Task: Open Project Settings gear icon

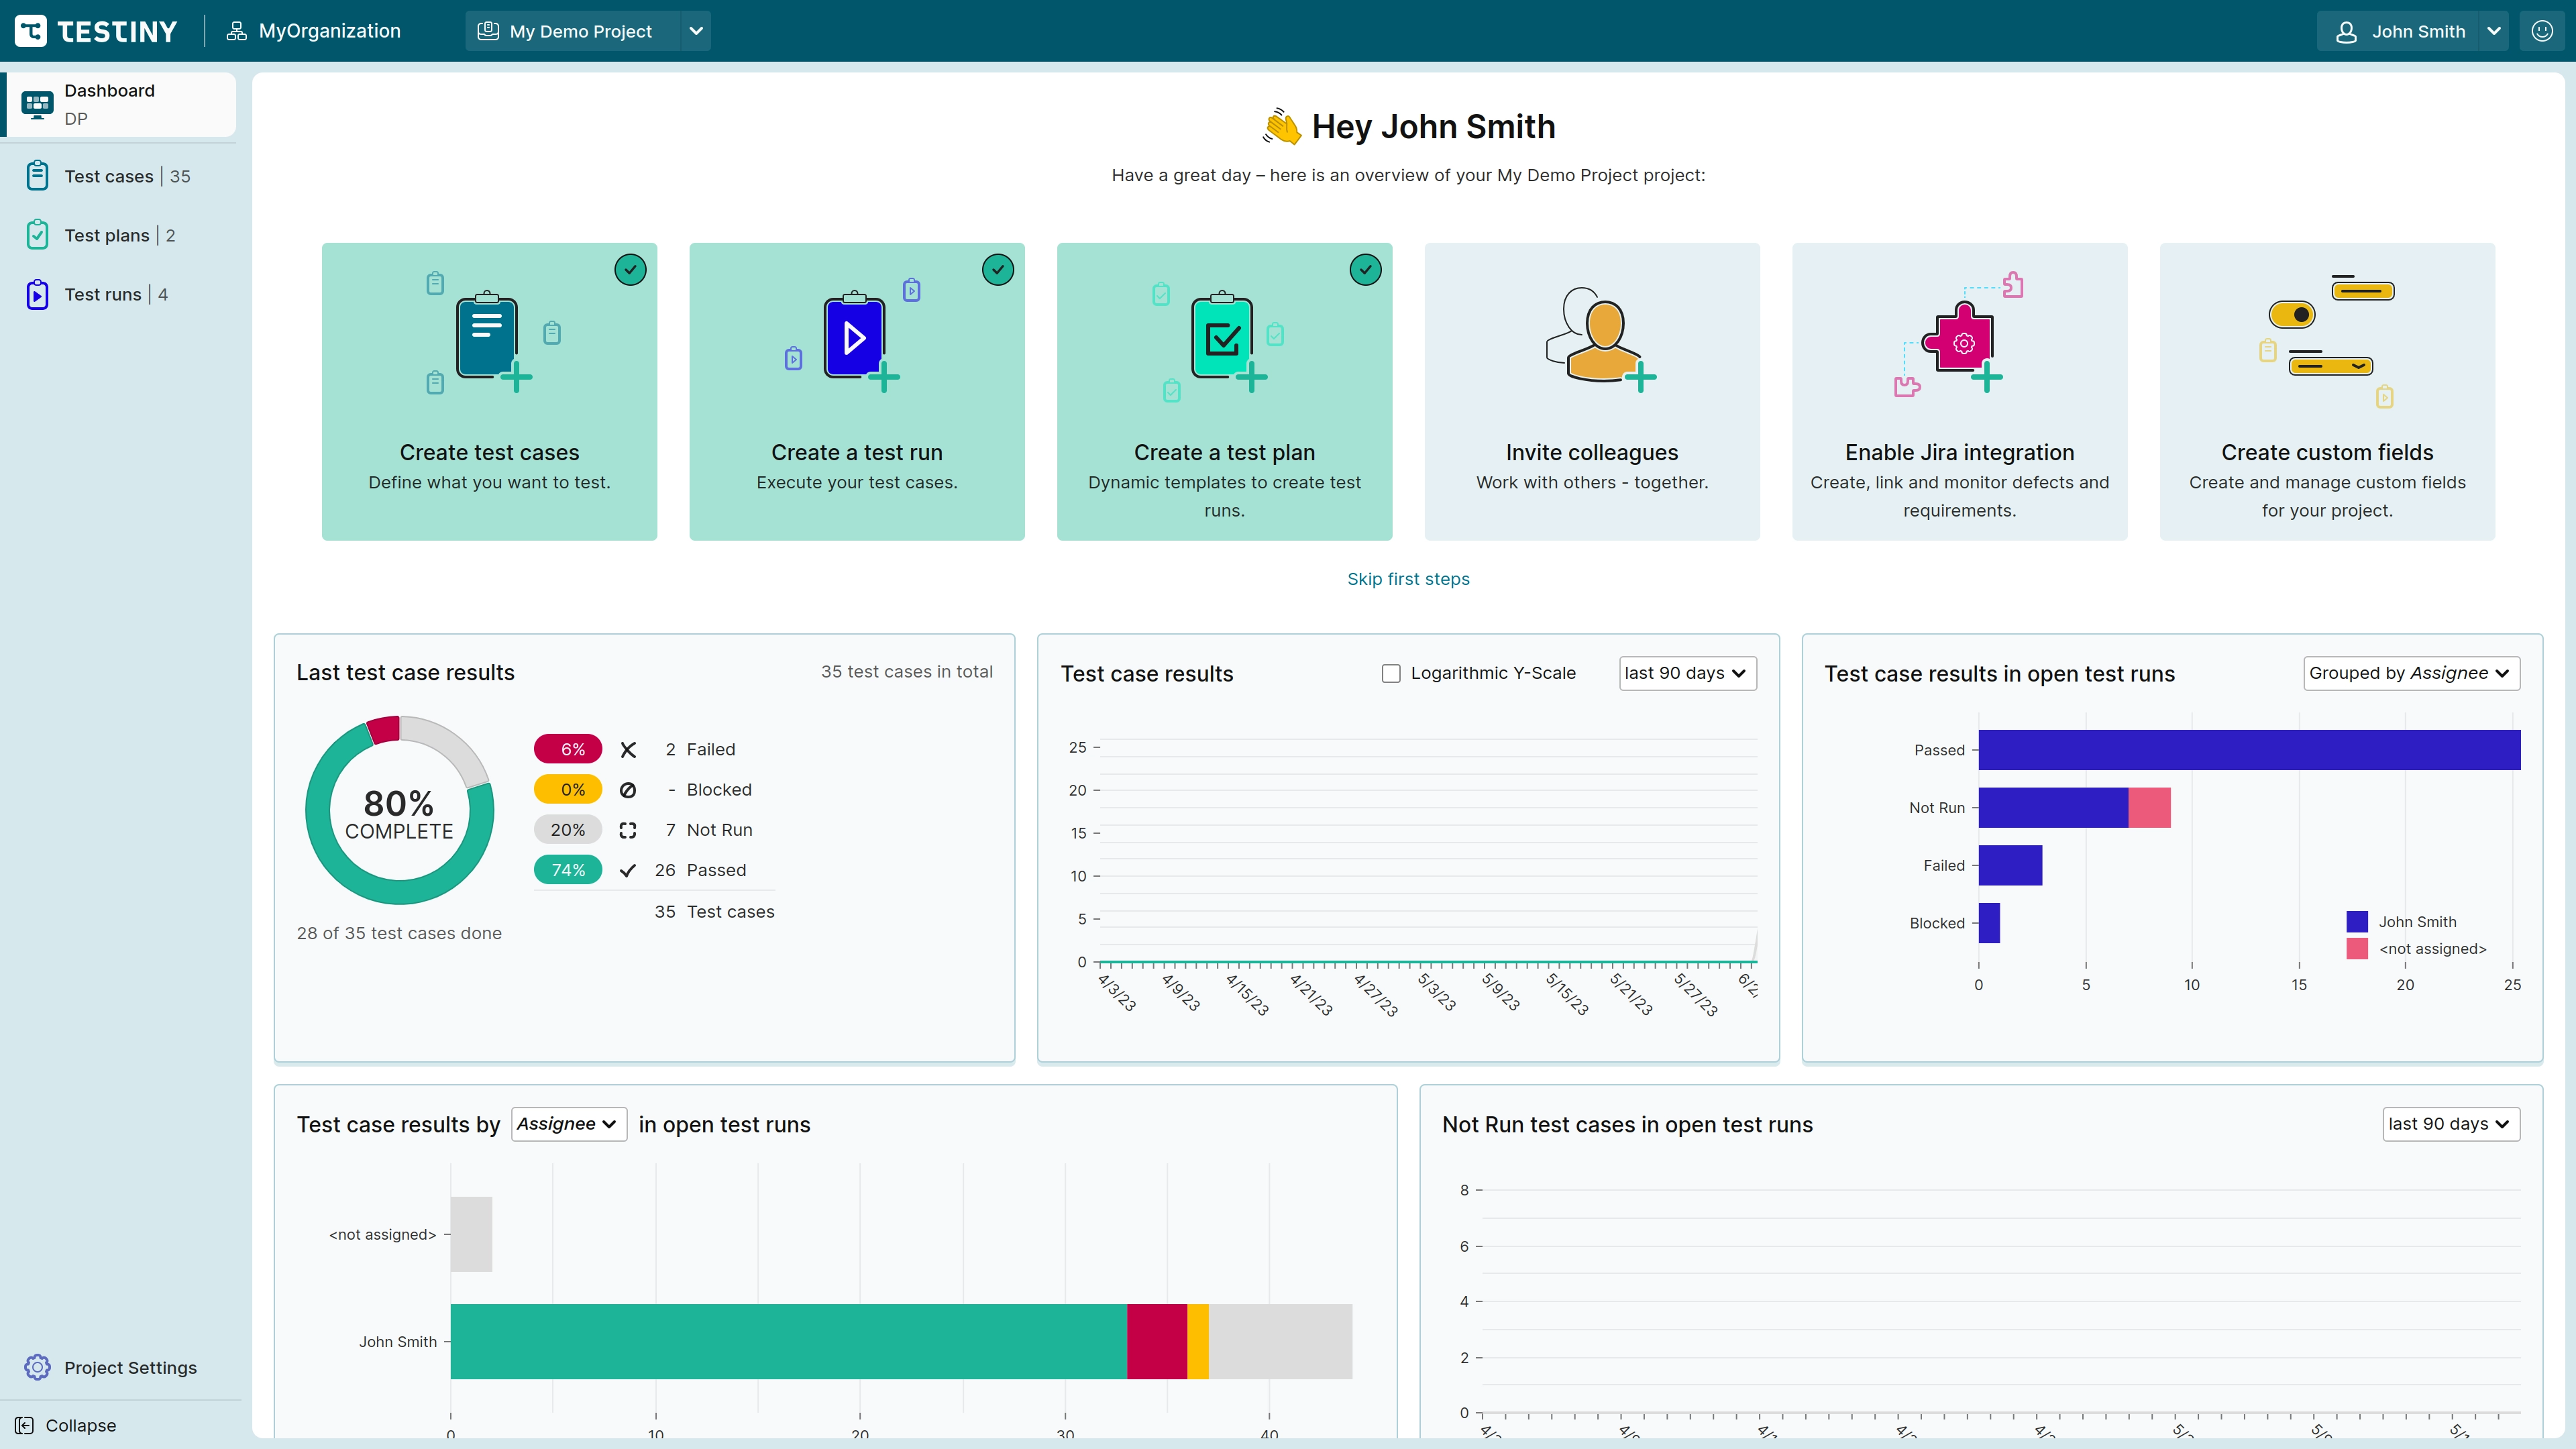Action: [x=37, y=1367]
